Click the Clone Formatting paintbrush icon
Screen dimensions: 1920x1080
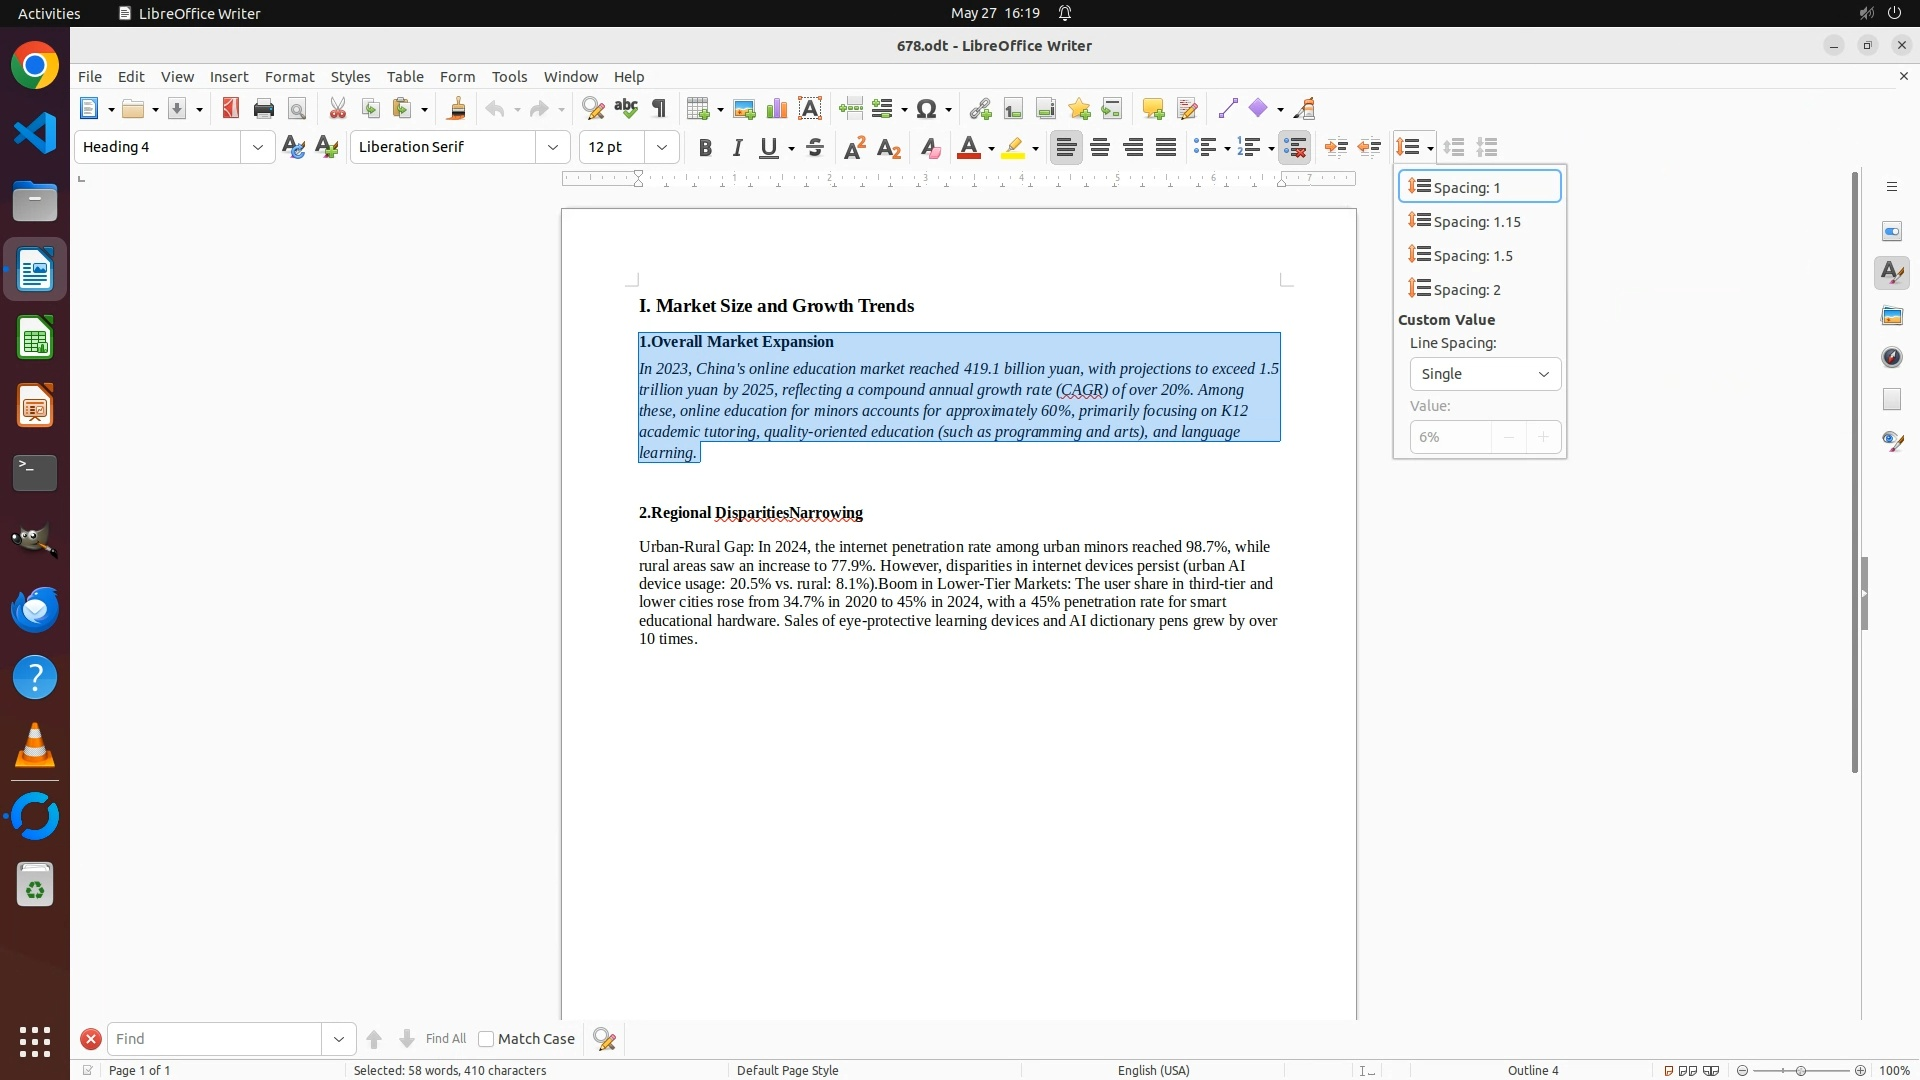click(457, 109)
